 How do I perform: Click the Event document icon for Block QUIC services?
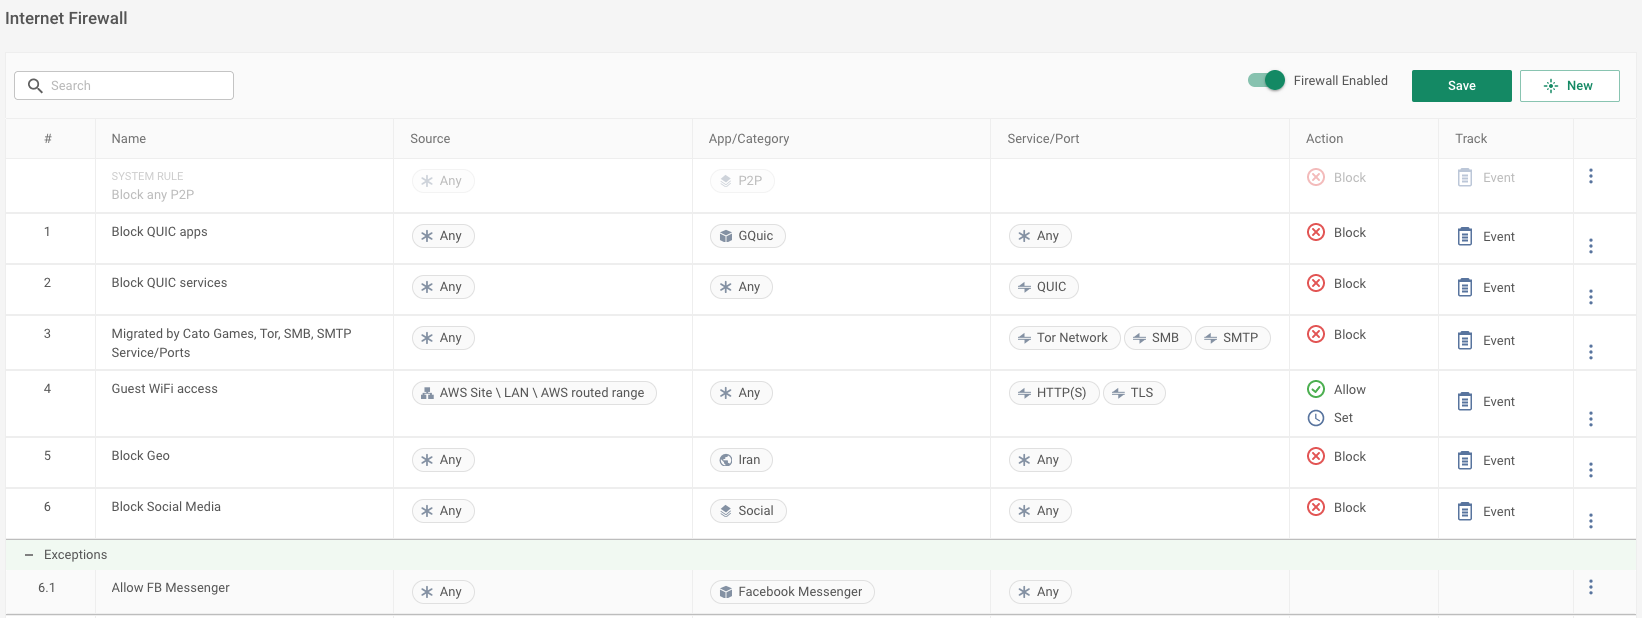1464,288
